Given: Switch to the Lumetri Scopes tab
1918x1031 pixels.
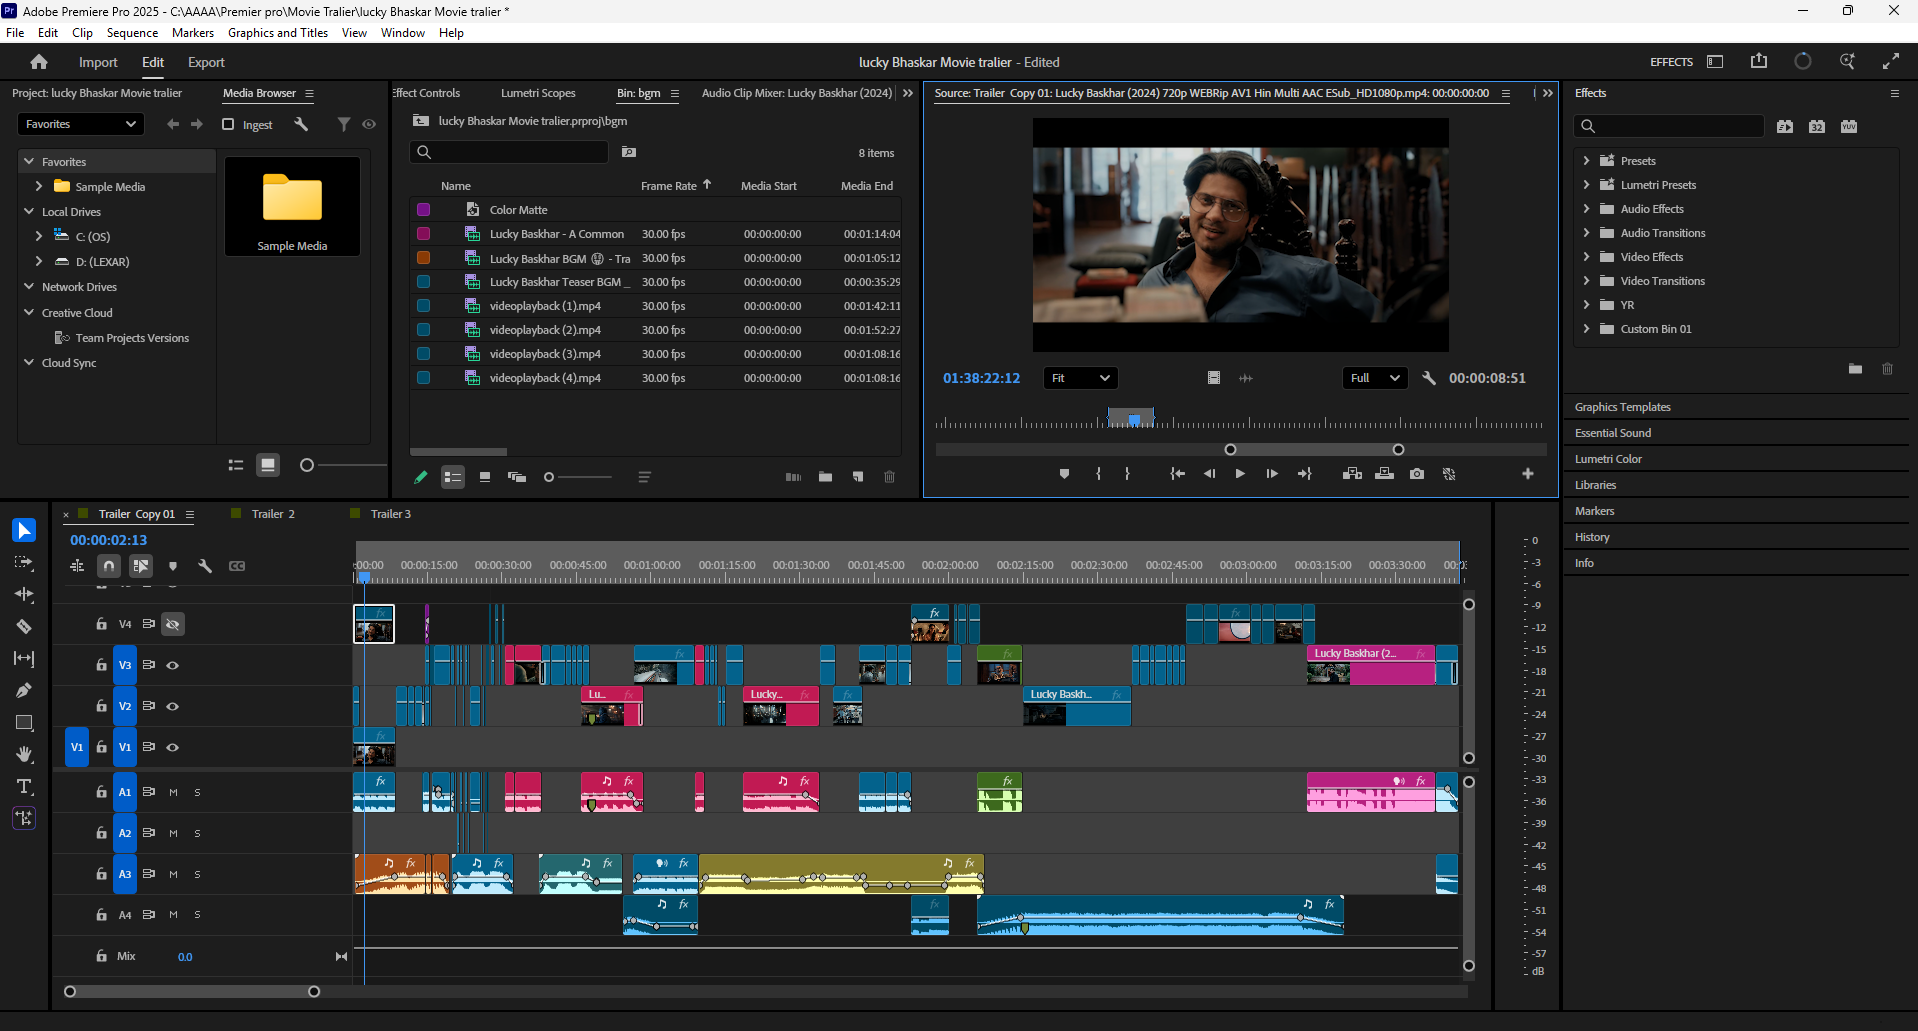Looking at the screenshot, I should [538, 93].
